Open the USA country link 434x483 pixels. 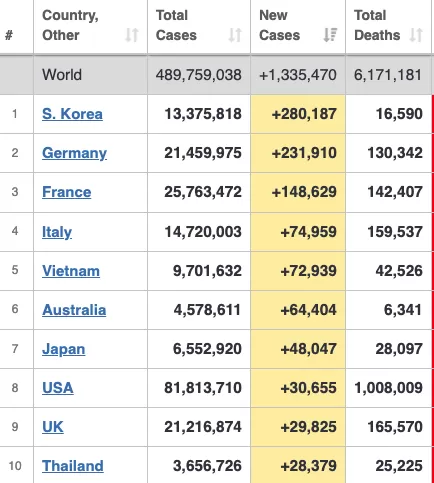[x=58, y=388]
